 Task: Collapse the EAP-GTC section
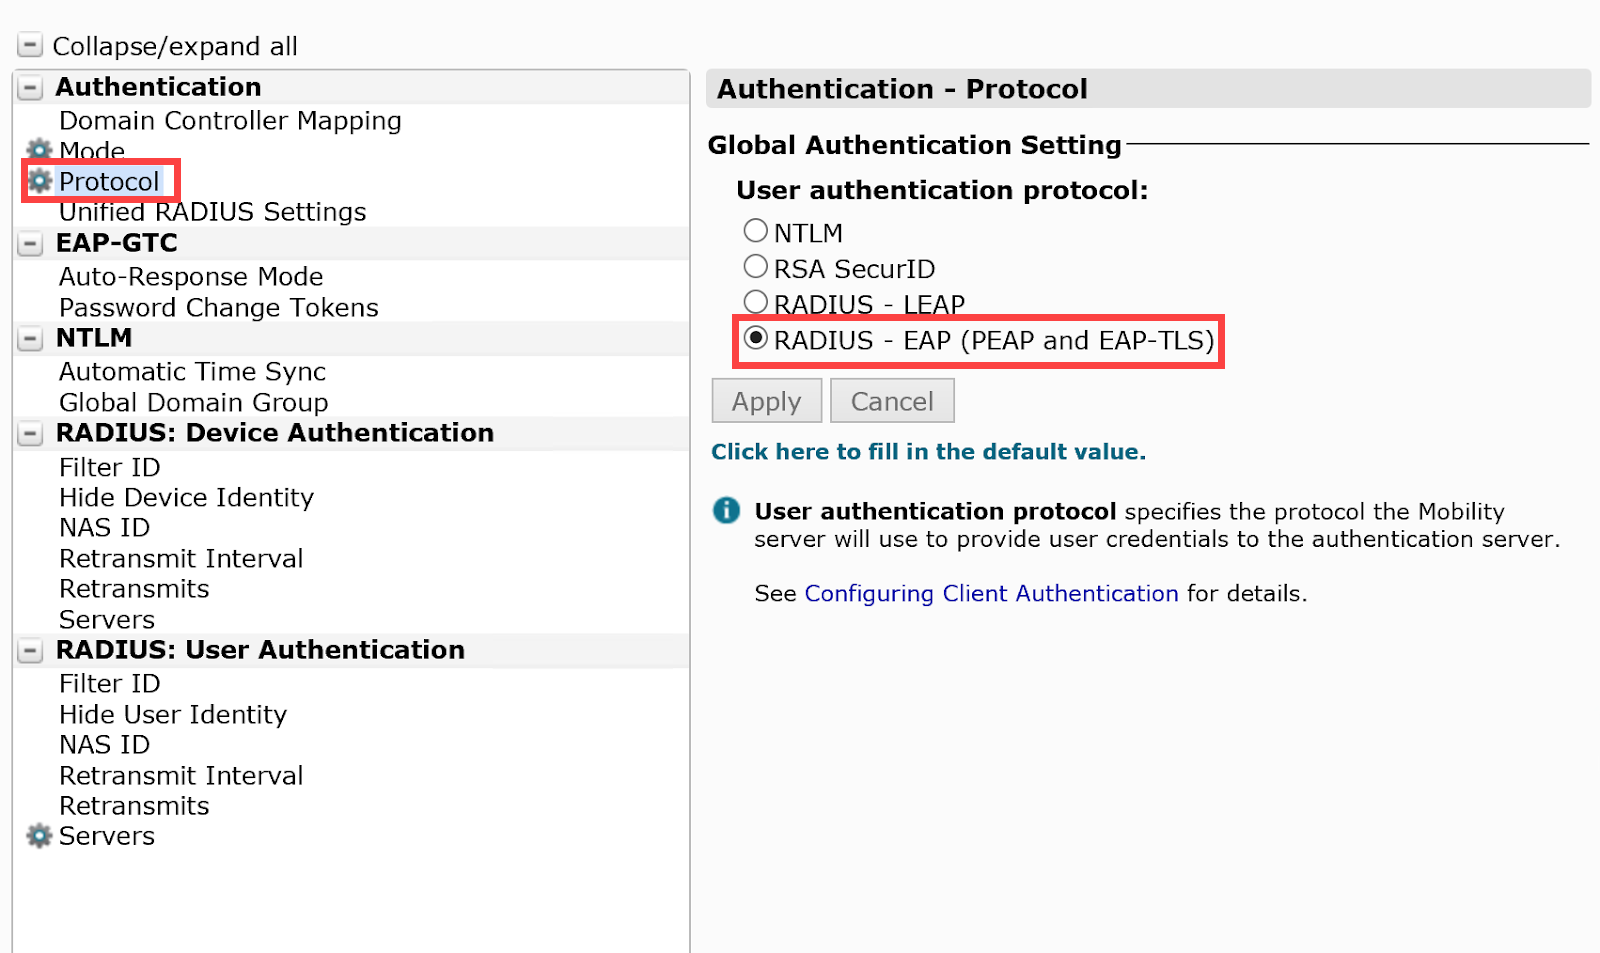pos(30,244)
